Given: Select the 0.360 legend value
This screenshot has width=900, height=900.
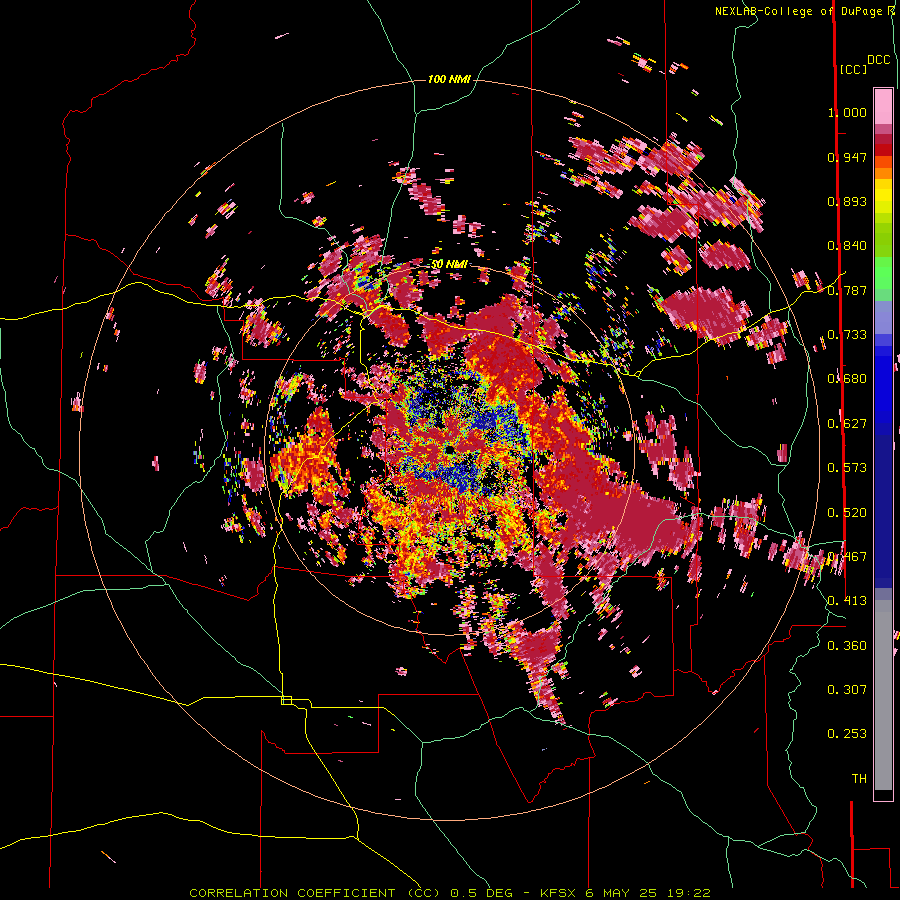Looking at the screenshot, I should [x=847, y=646].
